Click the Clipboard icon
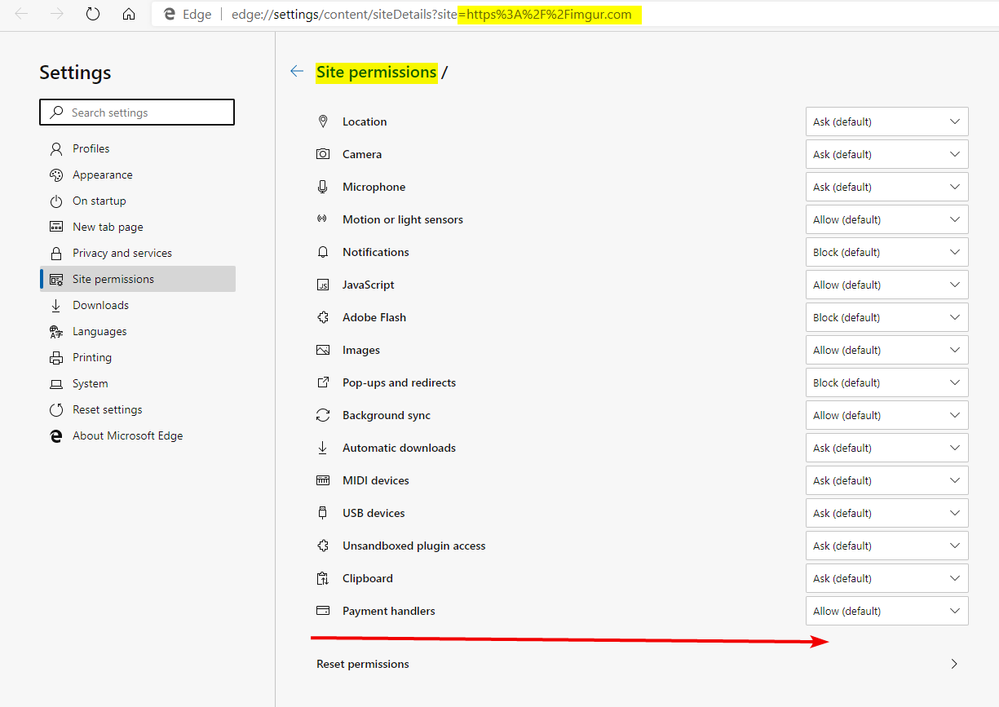The width and height of the screenshot is (999, 707). pos(323,578)
